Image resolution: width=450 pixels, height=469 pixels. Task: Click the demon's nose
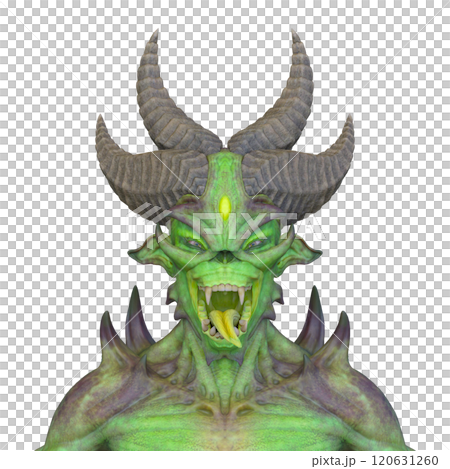click(225, 256)
